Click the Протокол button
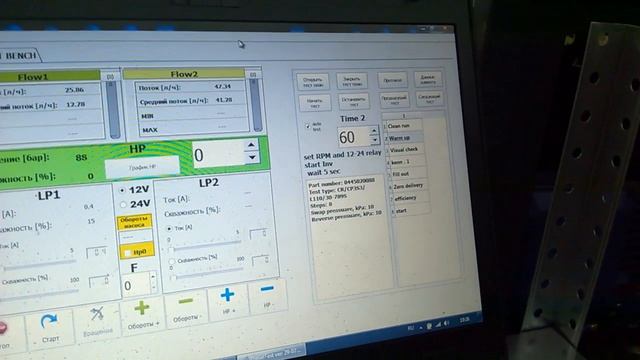Screen dimensions: 640x360 392,80
